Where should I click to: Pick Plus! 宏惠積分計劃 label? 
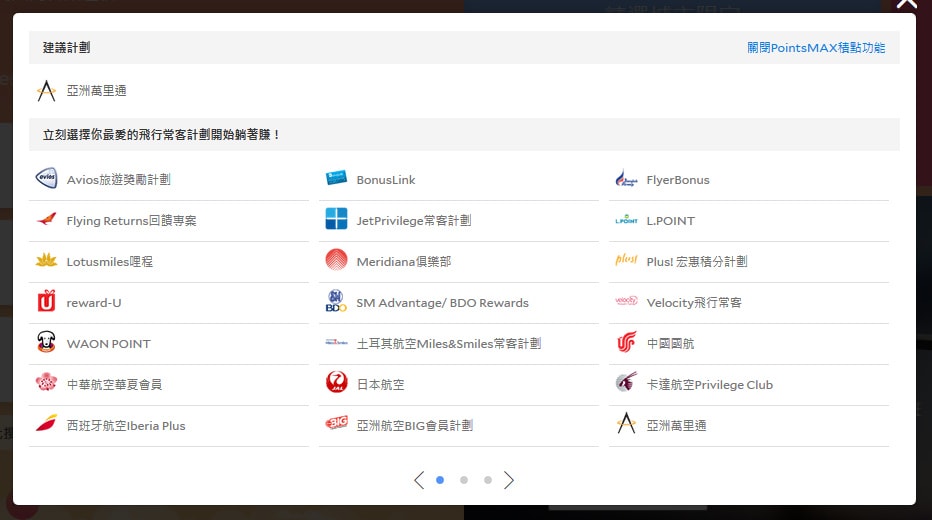coord(697,261)
